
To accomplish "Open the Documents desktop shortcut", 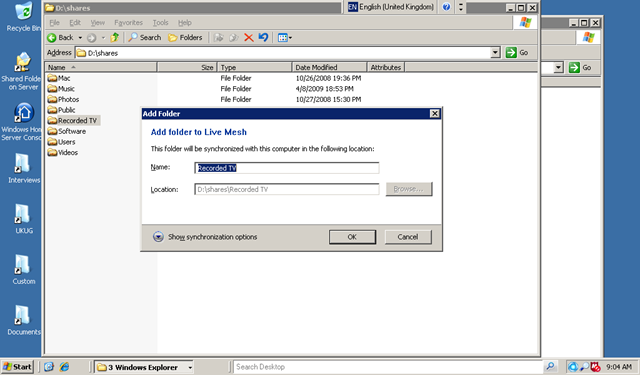I will (x=23, y=320).
